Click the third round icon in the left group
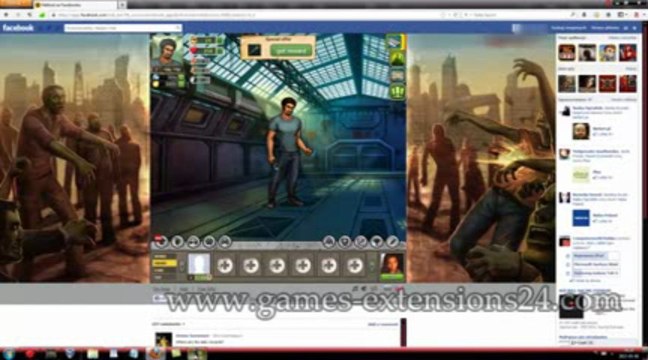648x360 pixels. click(x=193, y=241)
